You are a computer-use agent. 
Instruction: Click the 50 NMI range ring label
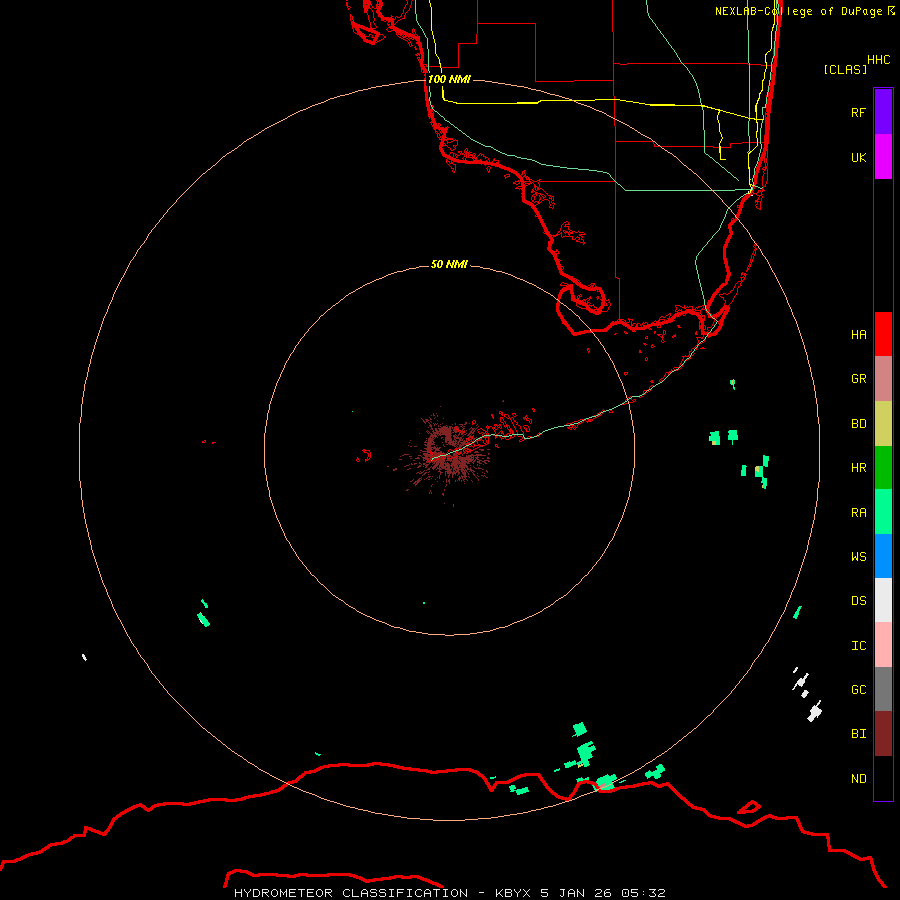(449, 264)
